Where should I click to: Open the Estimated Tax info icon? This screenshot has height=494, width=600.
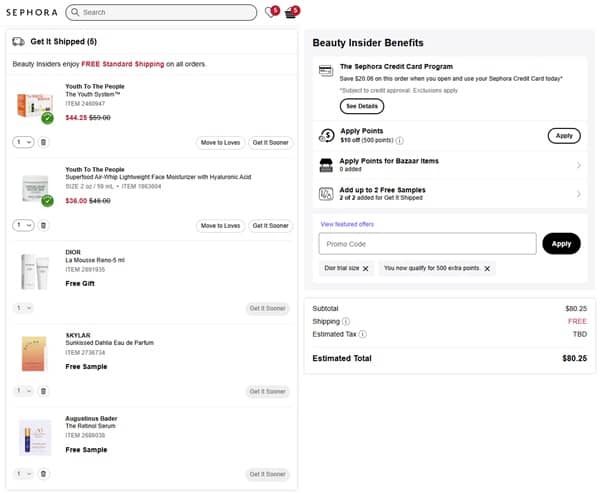click(x=363, y=334)
